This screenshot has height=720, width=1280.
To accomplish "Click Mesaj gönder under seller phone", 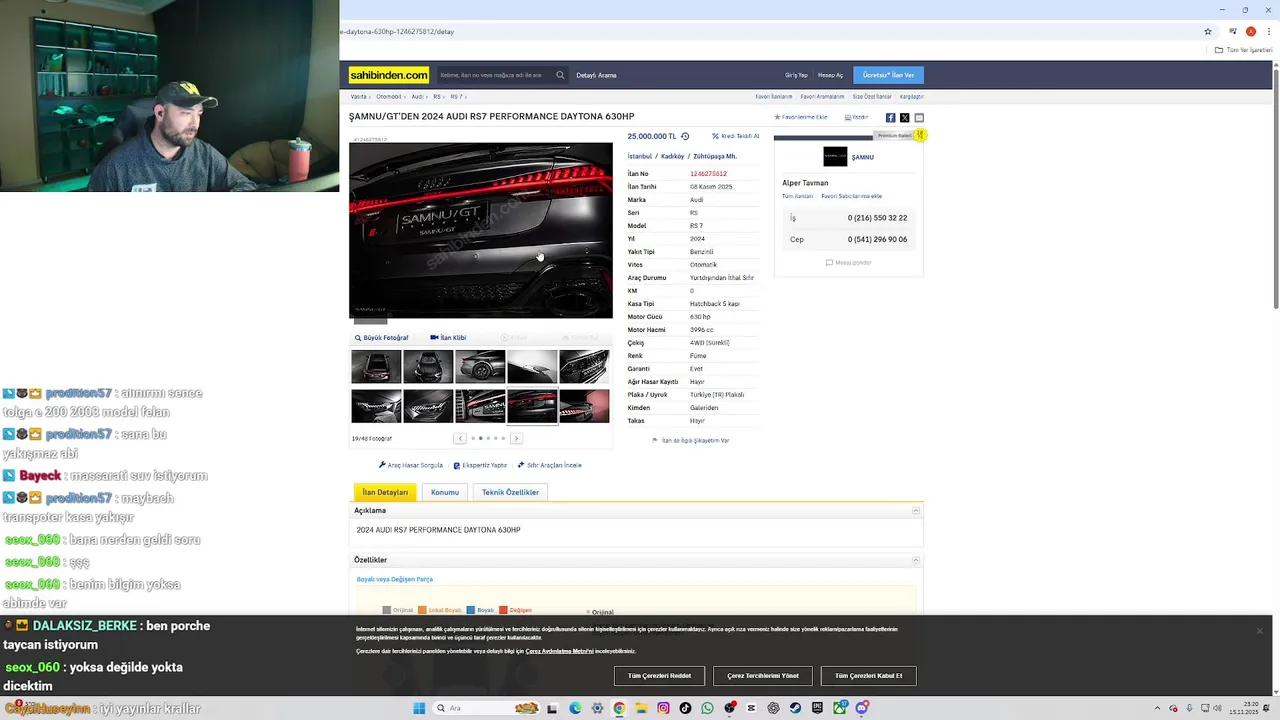I will pos(848,263).
